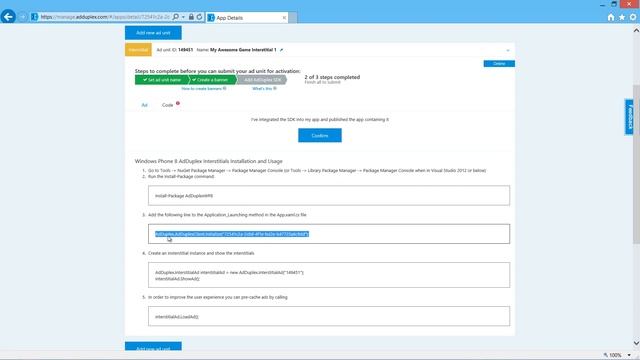Click the InterstitialAd instance code box
This screenshot has width=640, height=360.
click(x=329, y=275)
